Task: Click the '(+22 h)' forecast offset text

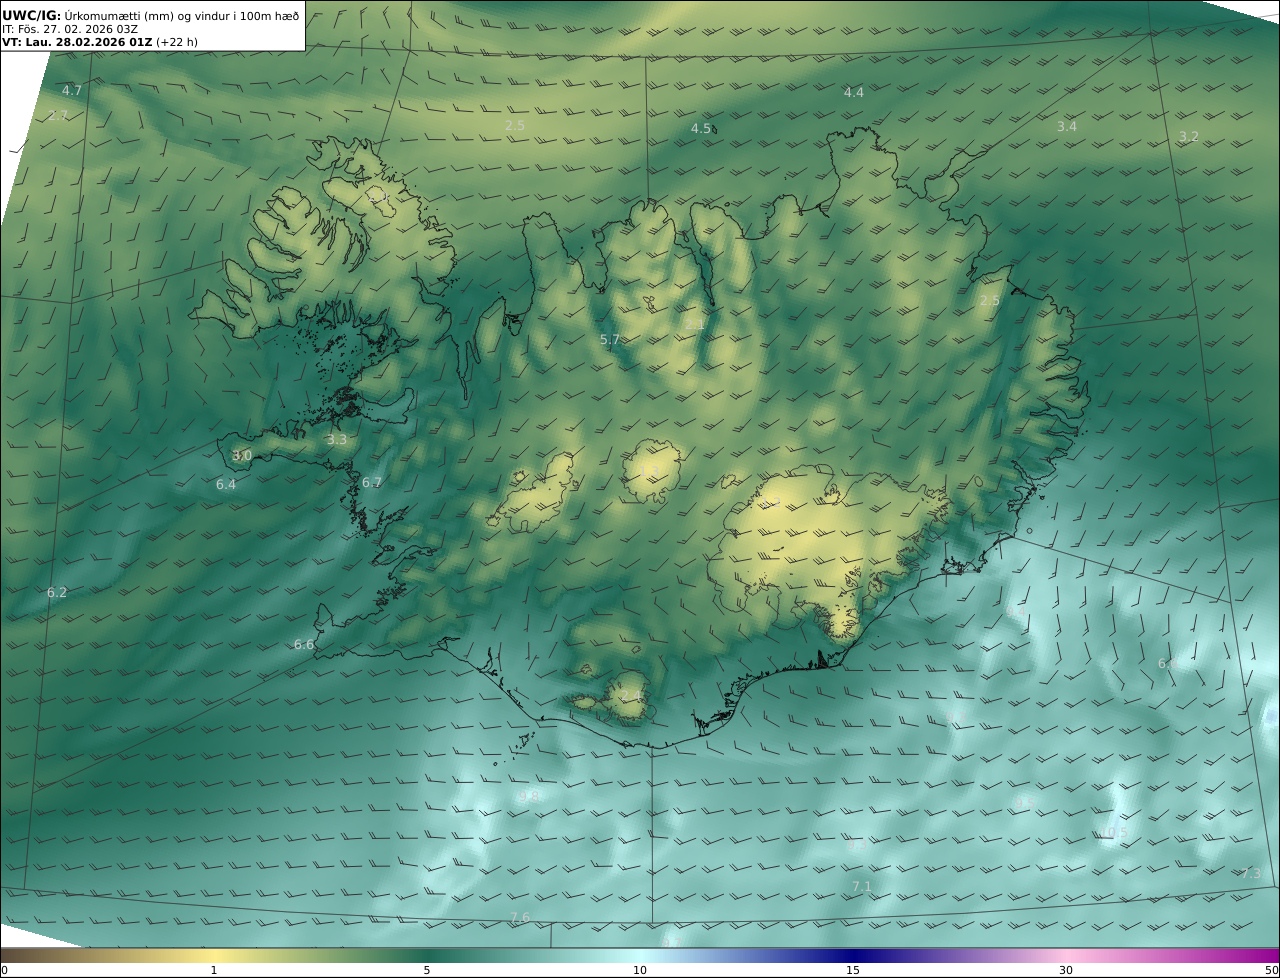Action: tap(179, 43)
